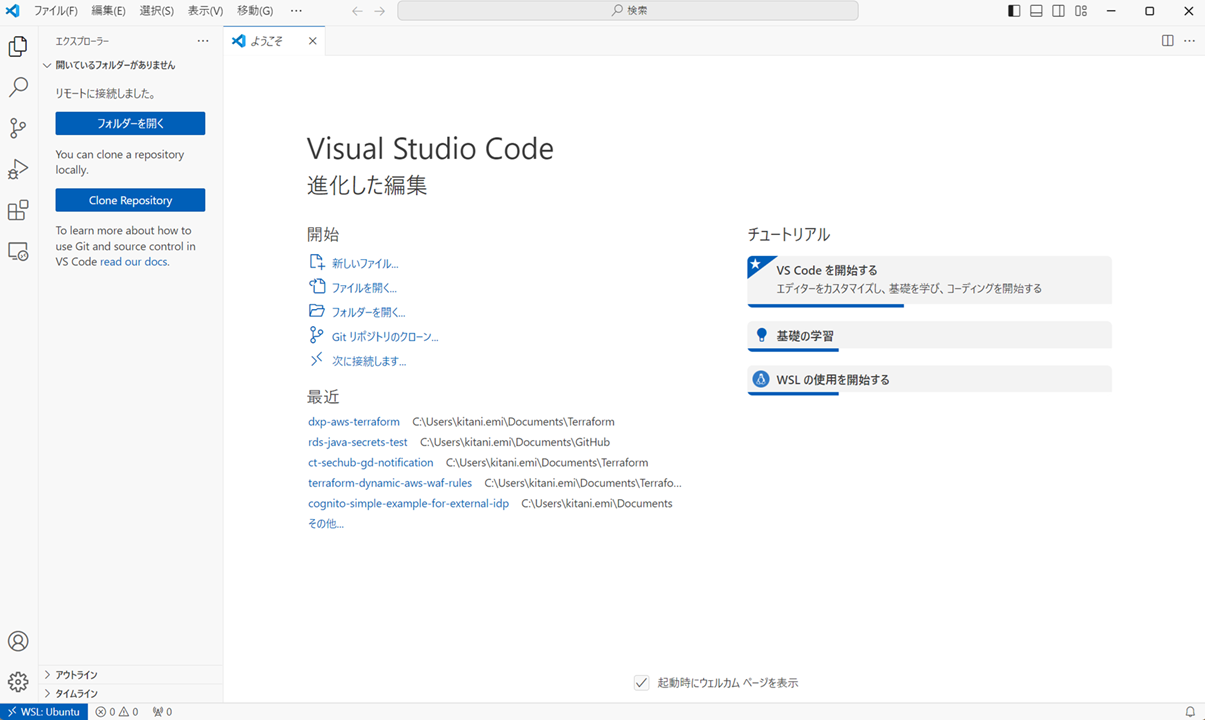Viewport: 1205px width, 720px height.
Task: Toggle secondary side bar layout icon
Action: tap(1058, 11)
